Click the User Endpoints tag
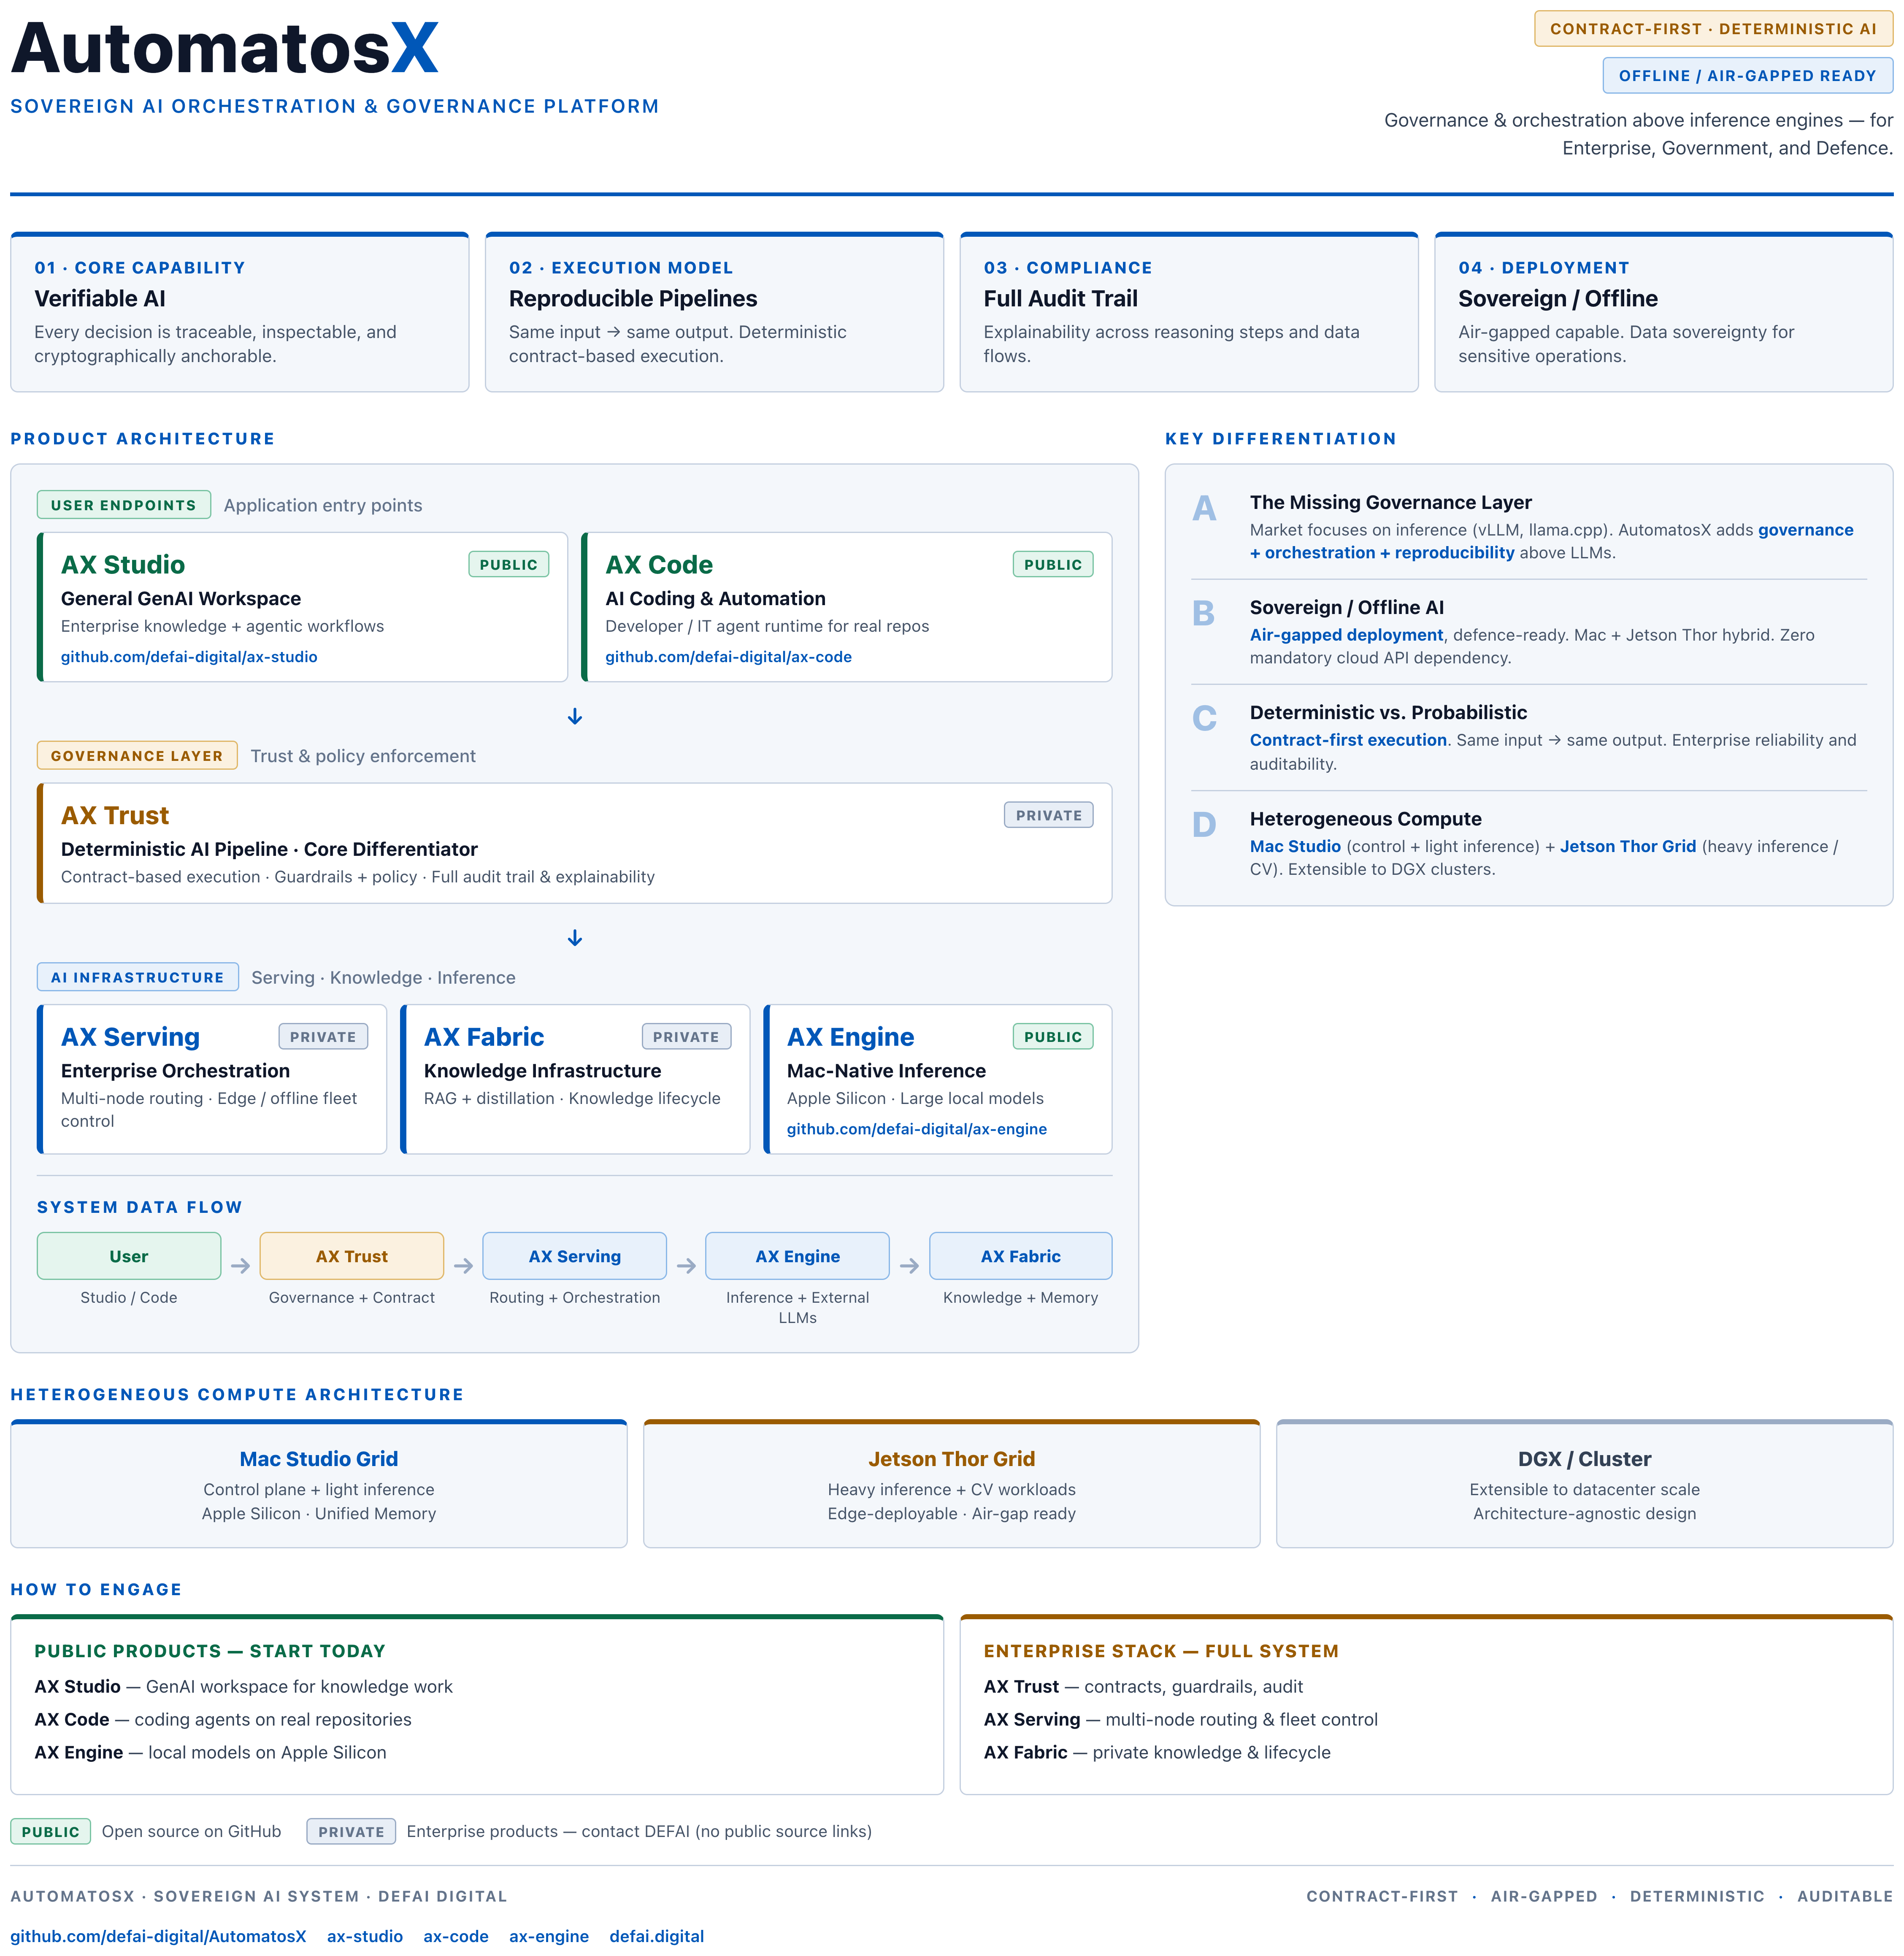The image size is (1904, 1956). 124,505
